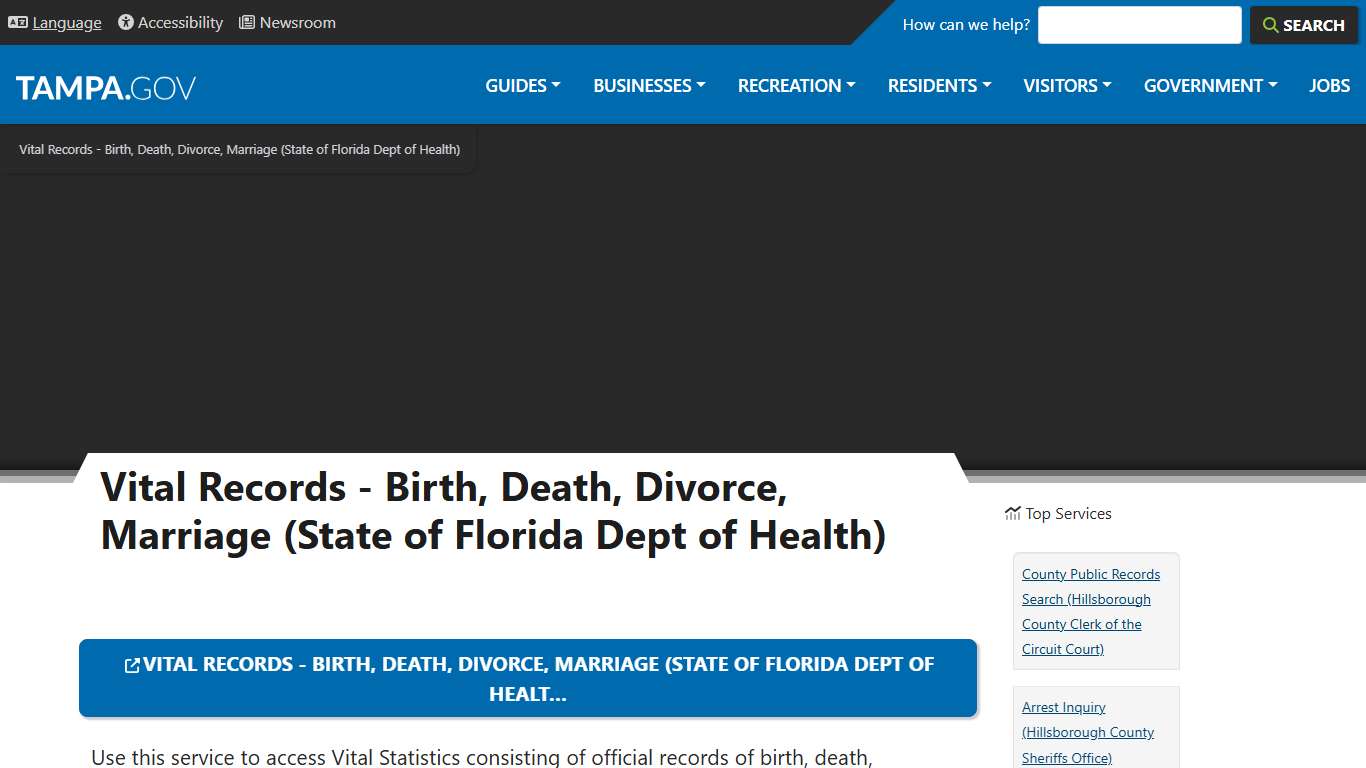Click the external link icon on the blue banner
The width and height of the screenshot is (1366, 768).
(x=131, y=663)
